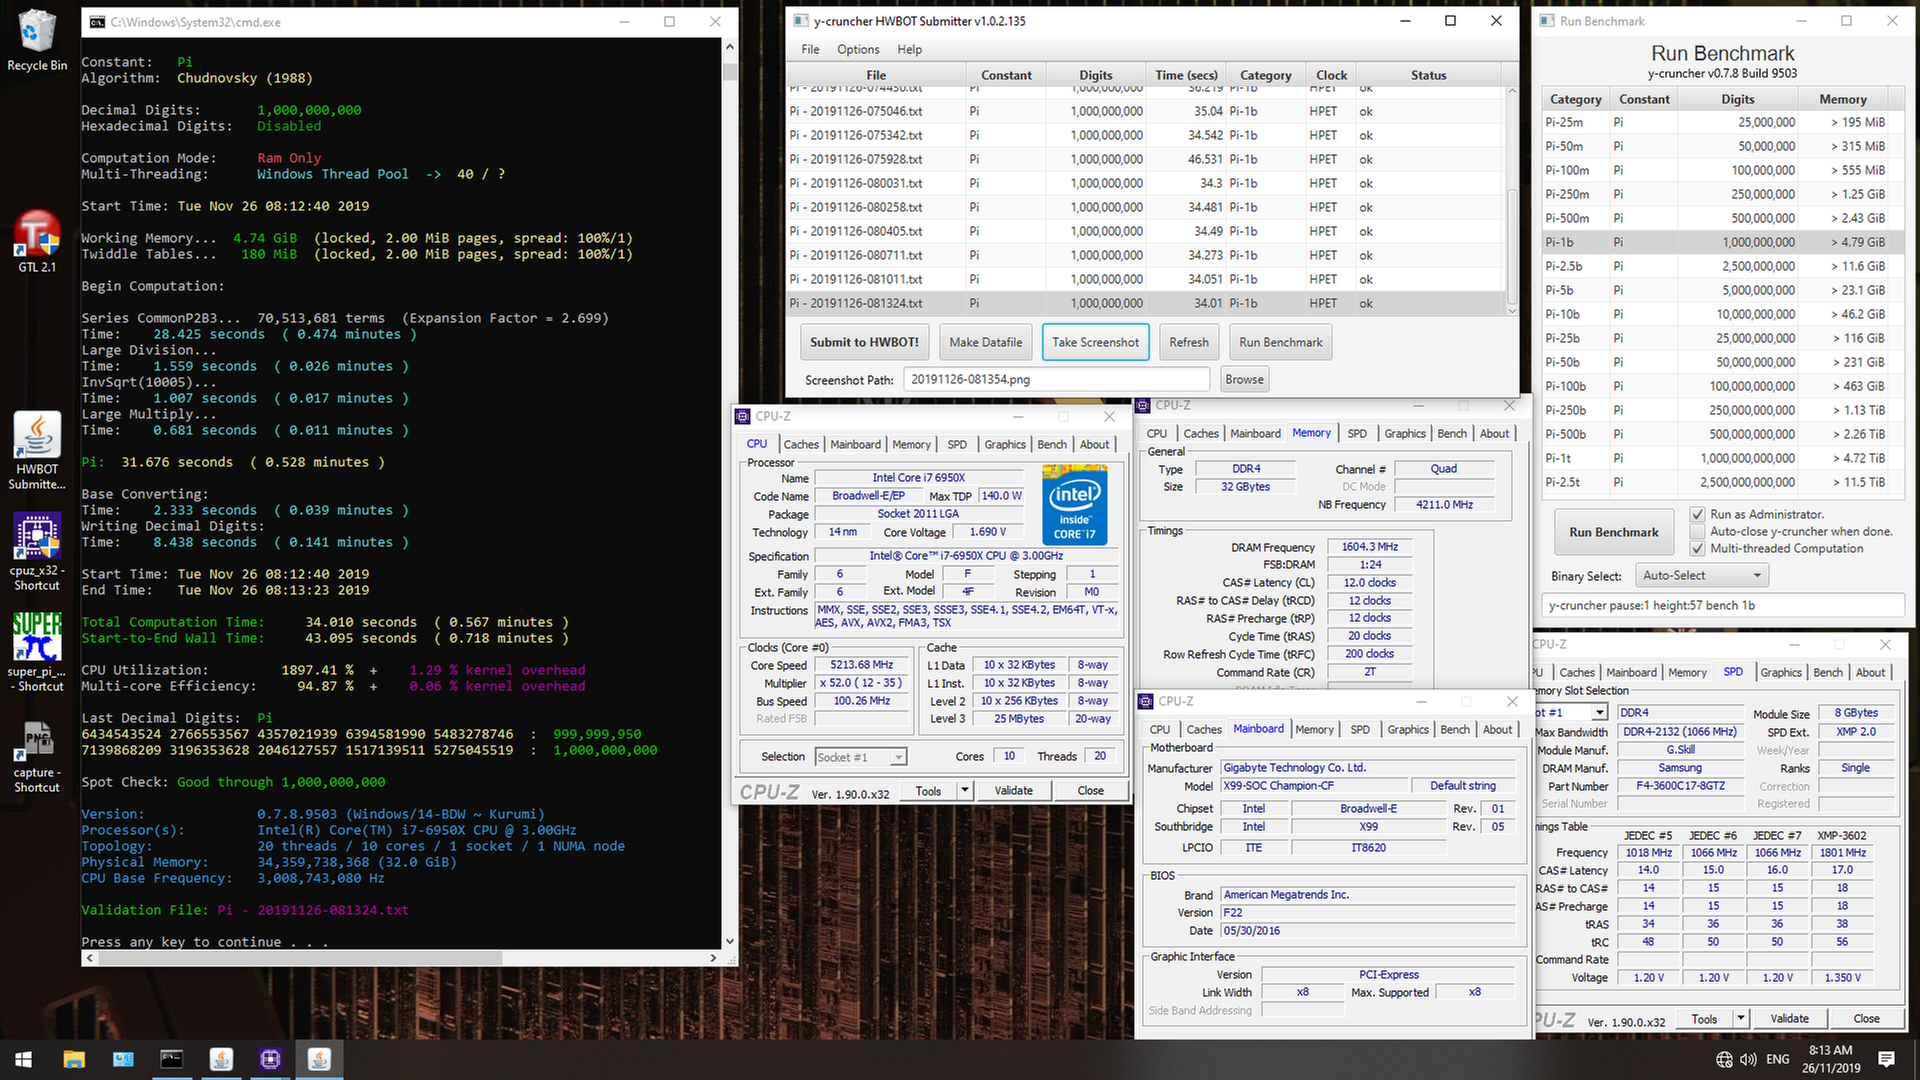Open the Recycle Bin desktop icon

[x=37, y=40]
